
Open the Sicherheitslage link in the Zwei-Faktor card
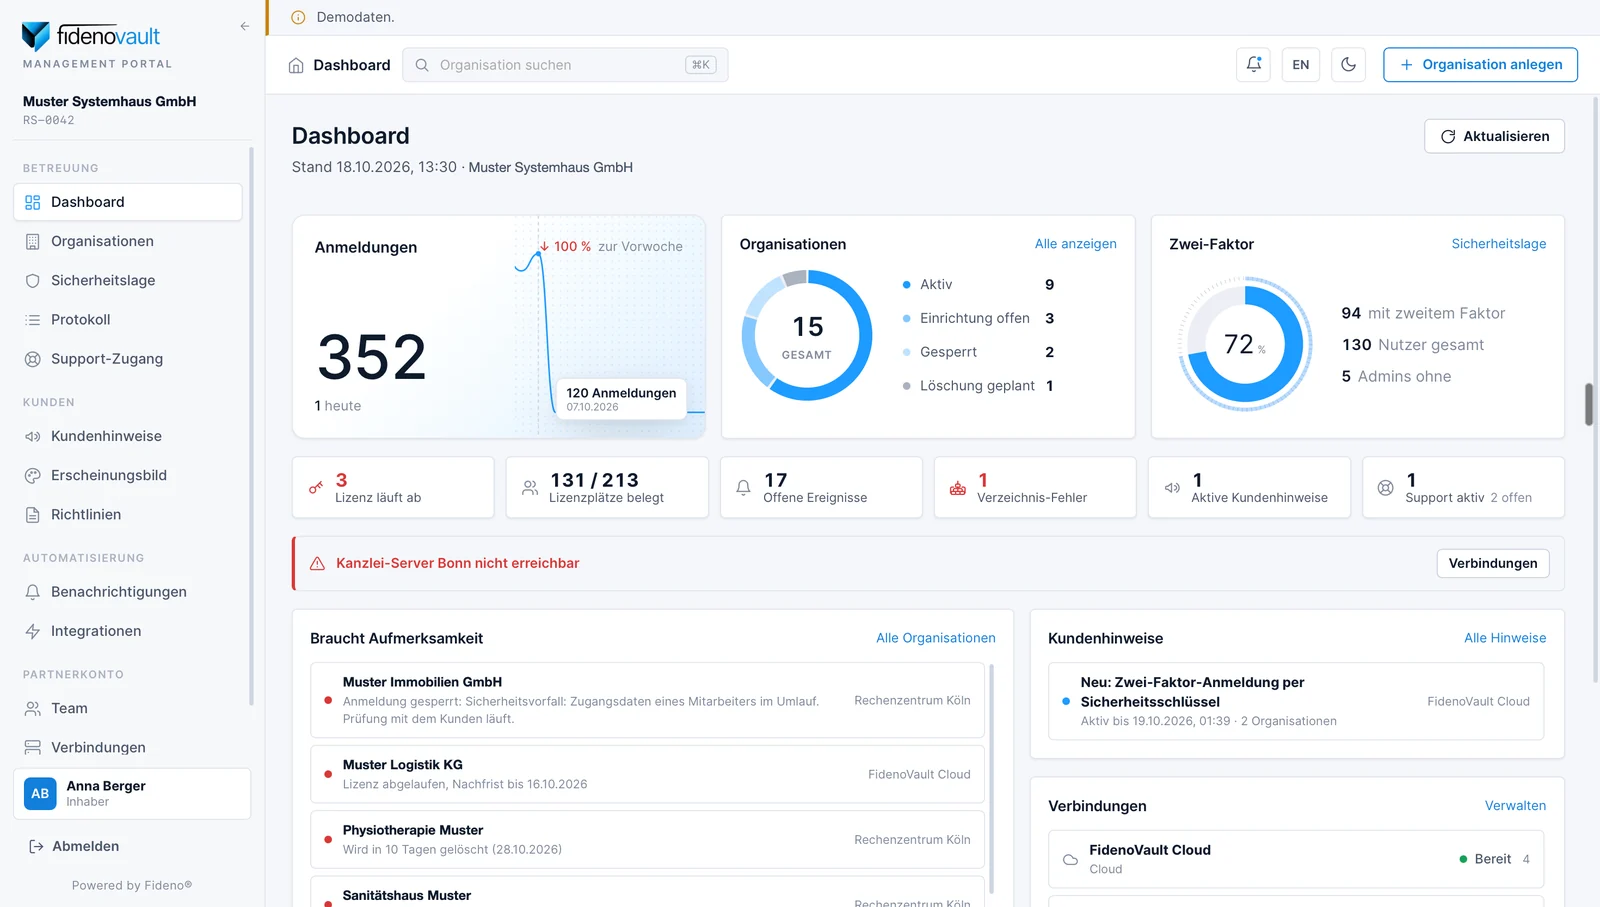coord(1498,244)
